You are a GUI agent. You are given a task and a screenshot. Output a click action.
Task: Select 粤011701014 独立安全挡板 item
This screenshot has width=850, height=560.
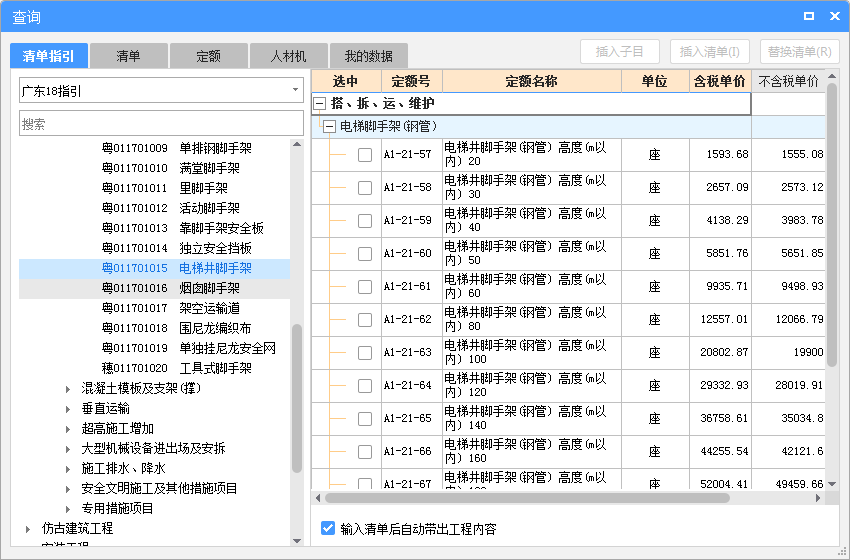click(x=177, y=248)
